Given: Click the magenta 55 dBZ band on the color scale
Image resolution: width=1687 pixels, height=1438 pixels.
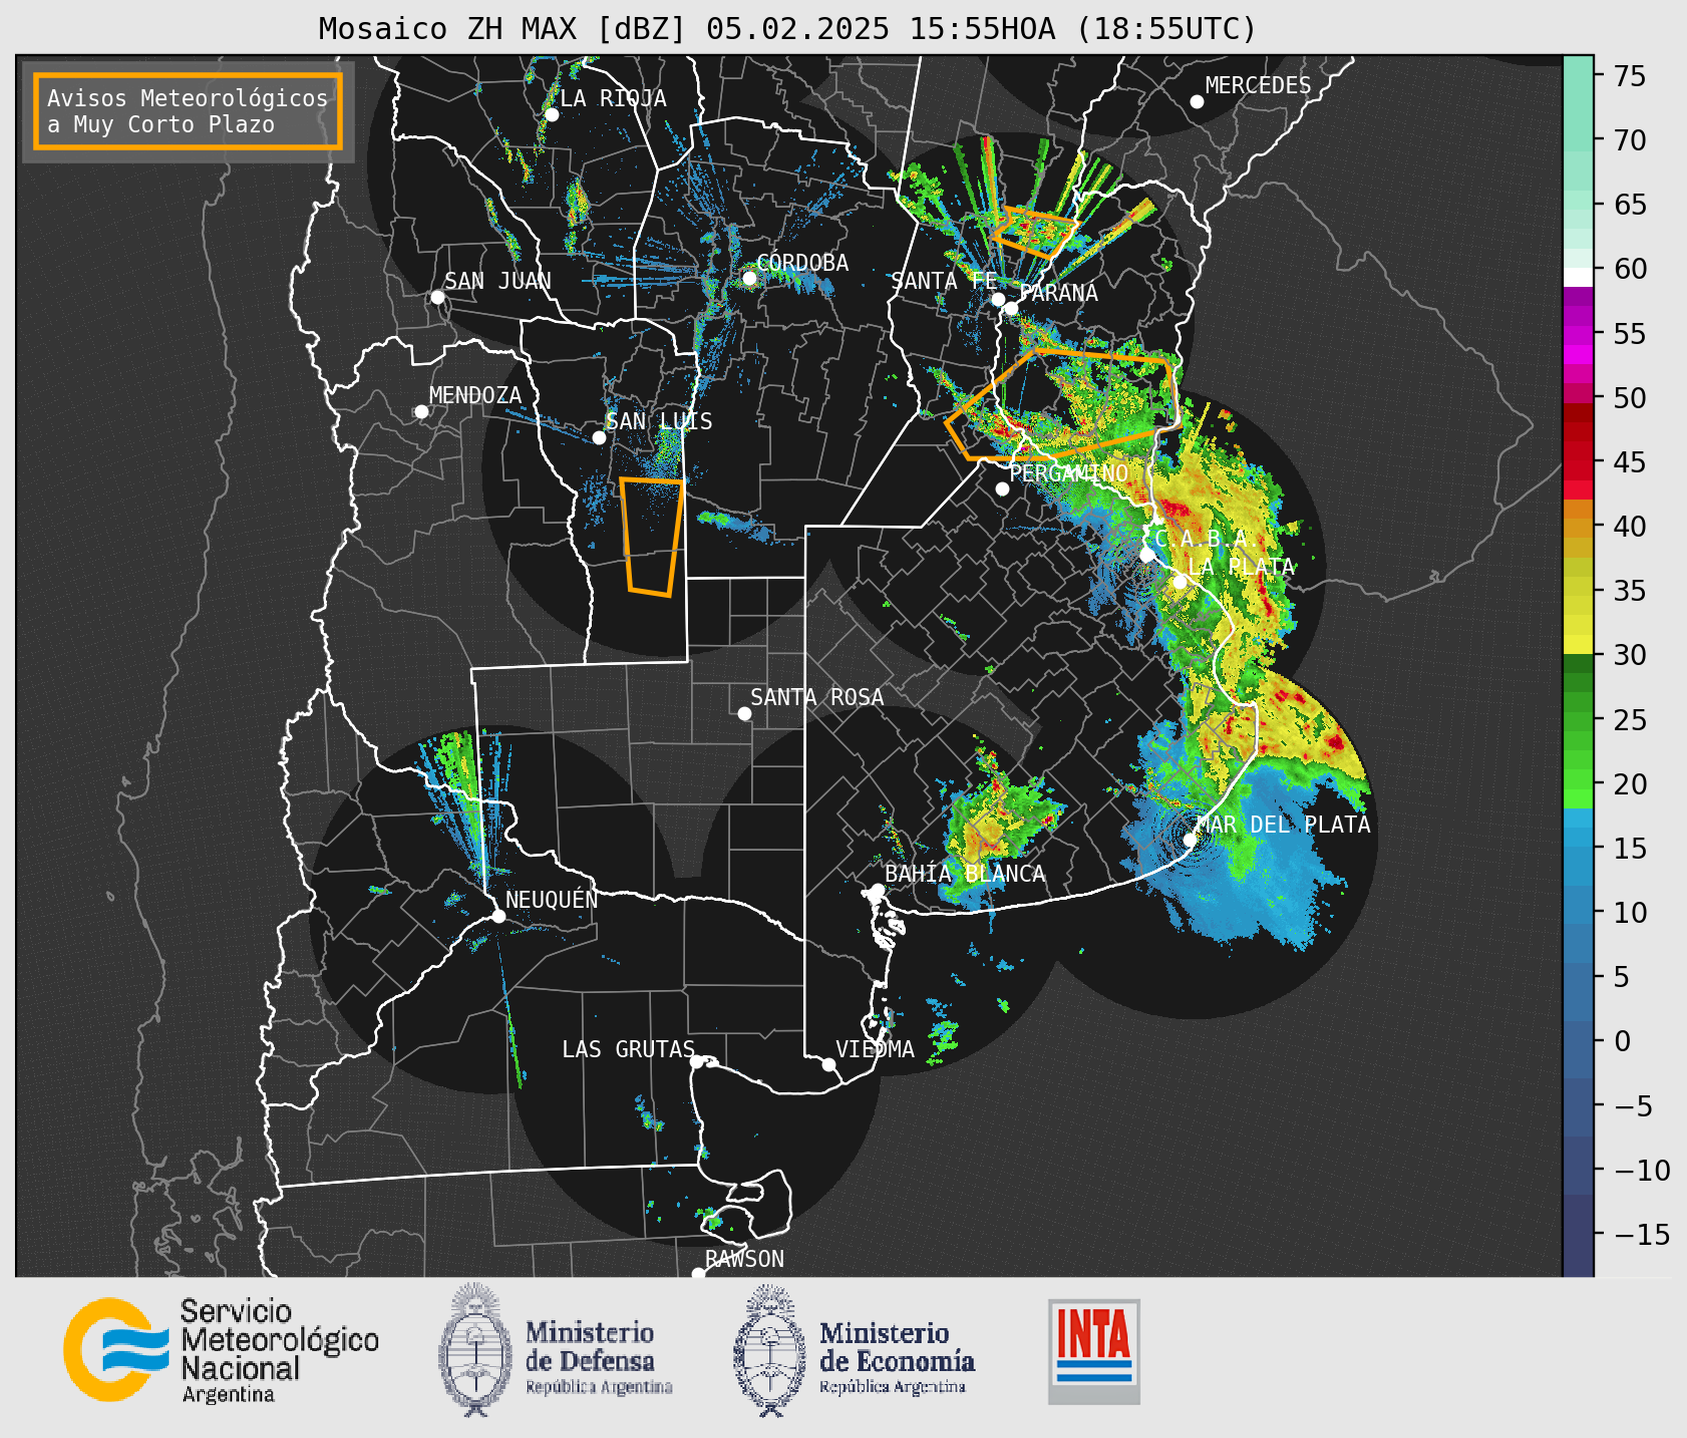Looking at the screenshot, I should coord(1578,333).
